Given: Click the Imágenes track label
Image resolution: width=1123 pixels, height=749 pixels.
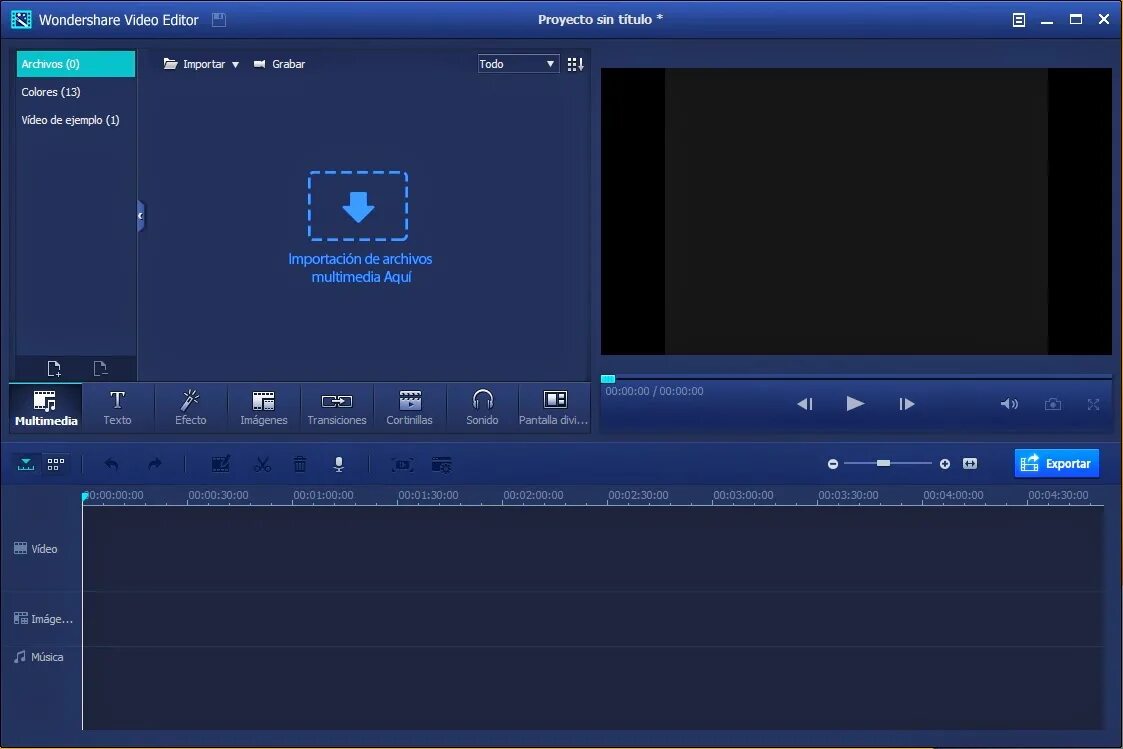Looking at the screenshot, I should (43, 619).
